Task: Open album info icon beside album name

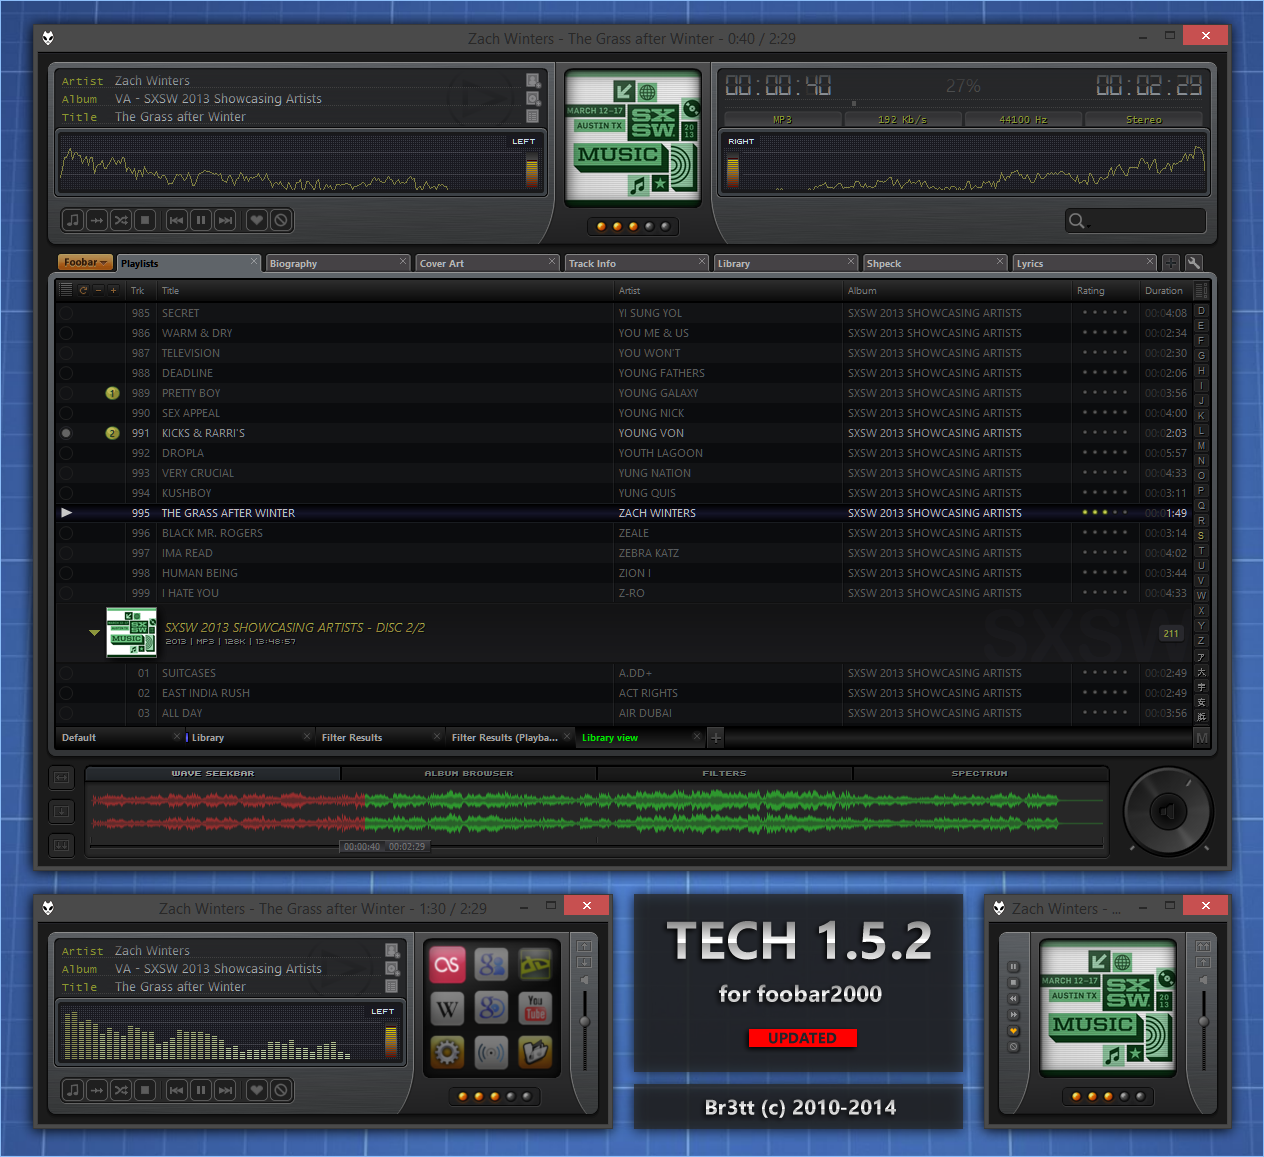Action: 533,99
